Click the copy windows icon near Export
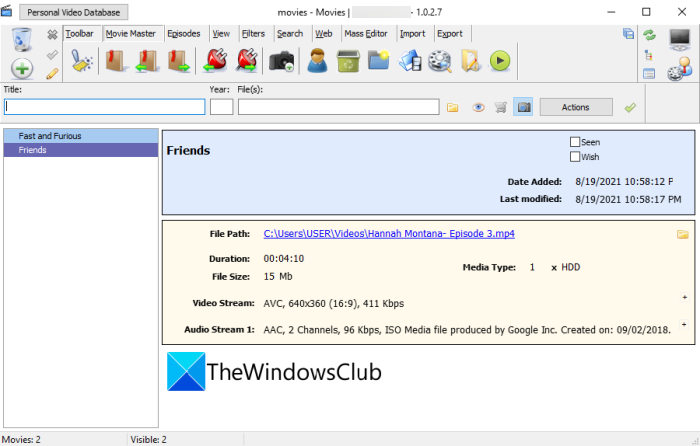 [629, 33]
